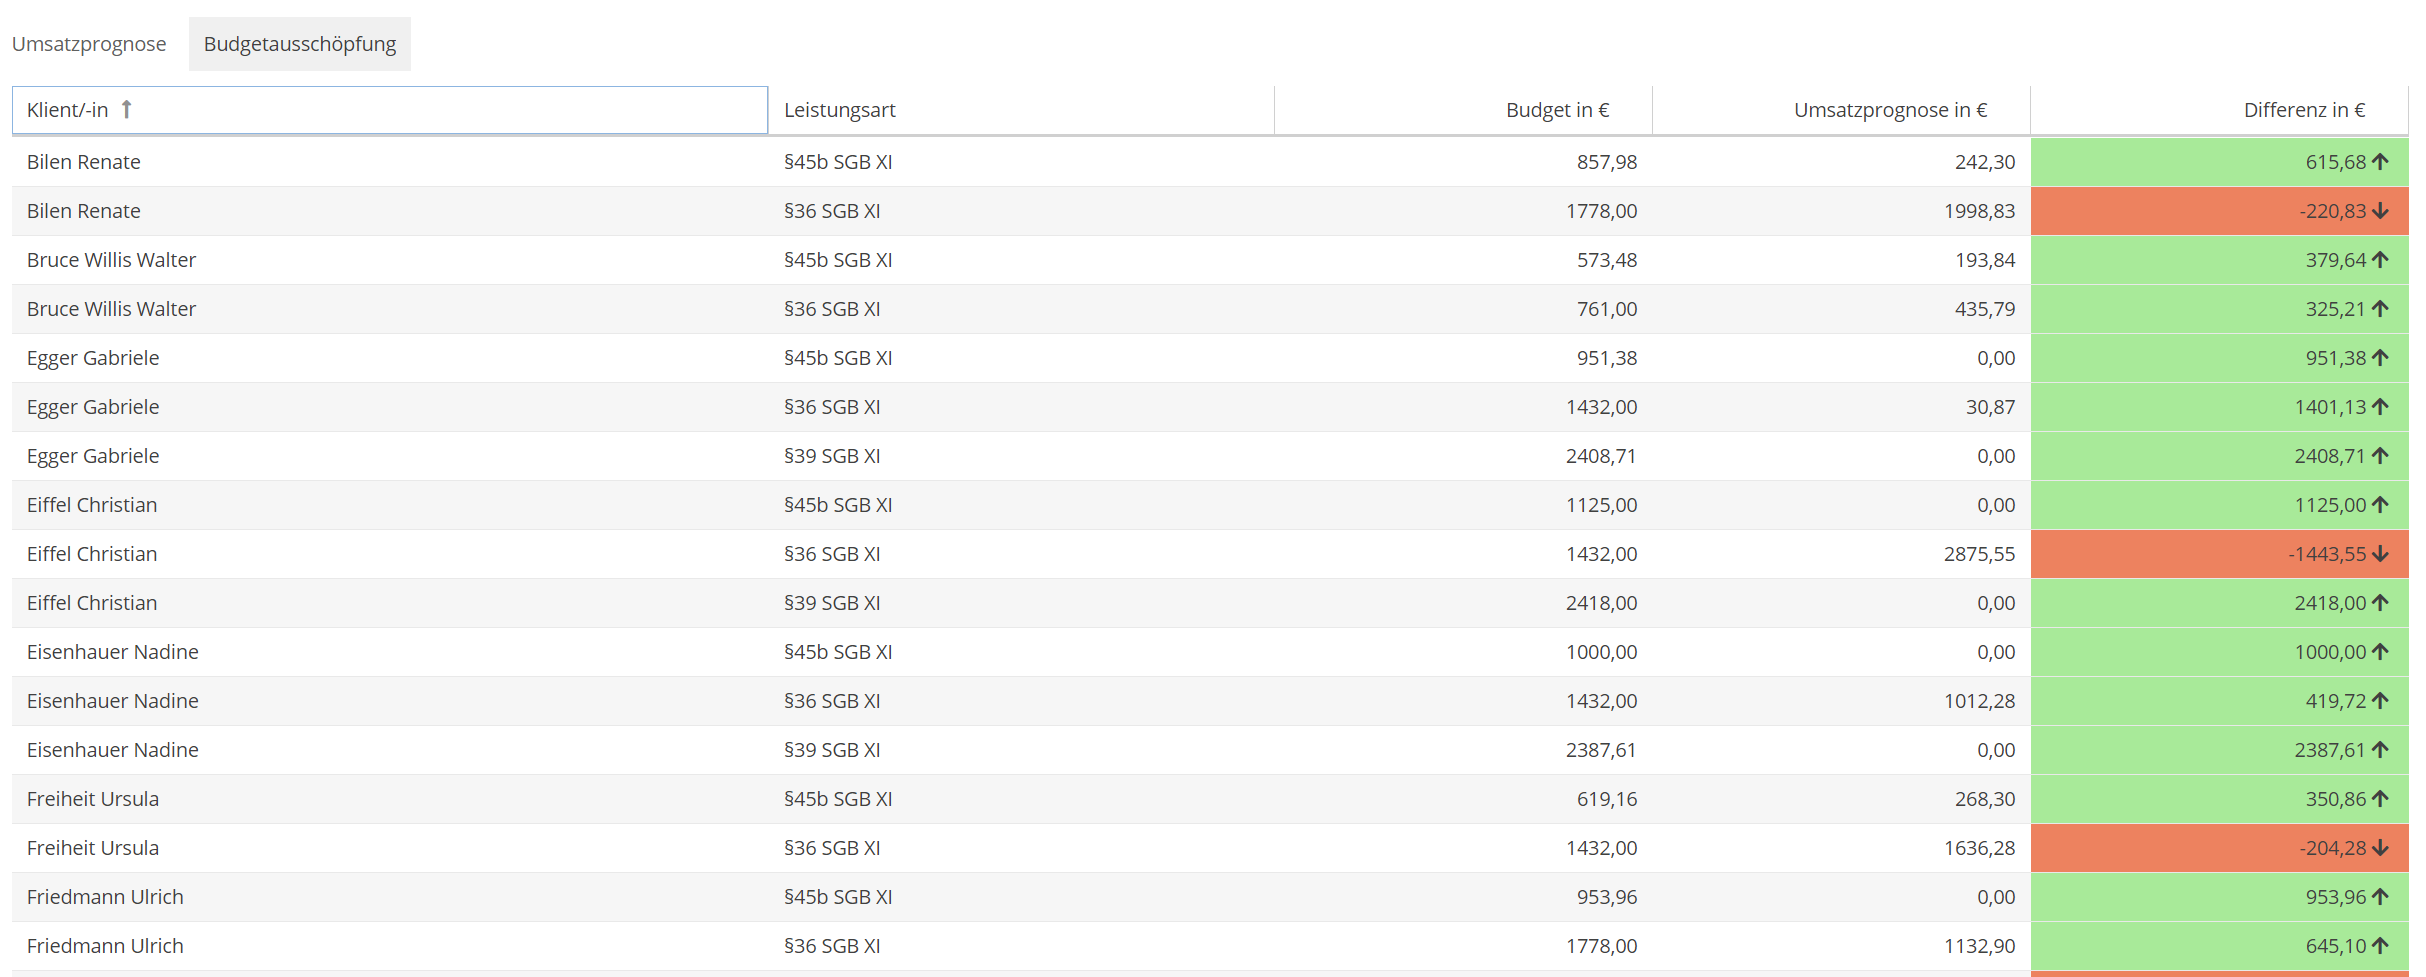Screen dimensions: 2426x977
Task: Sort by Umsatzprognose in € column
Action: pyautogui.click(x=1889, y=110)
